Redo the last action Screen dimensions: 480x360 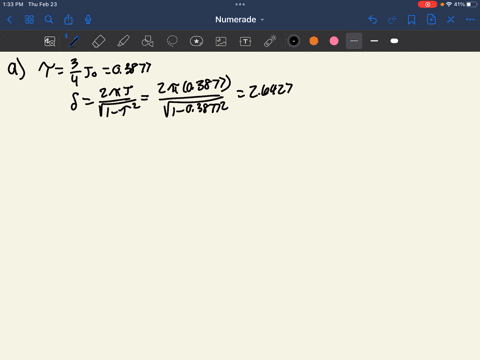pos(392,20)
